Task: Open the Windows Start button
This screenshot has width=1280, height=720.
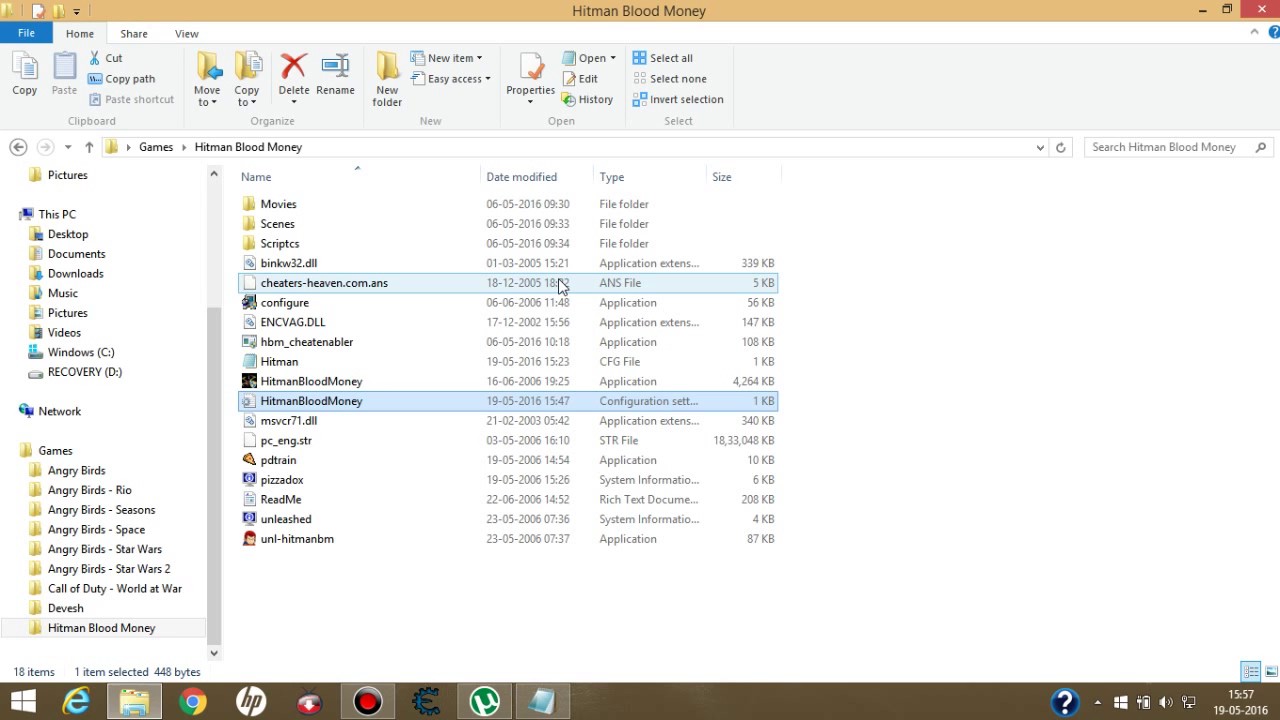Action: coord(23,701)
